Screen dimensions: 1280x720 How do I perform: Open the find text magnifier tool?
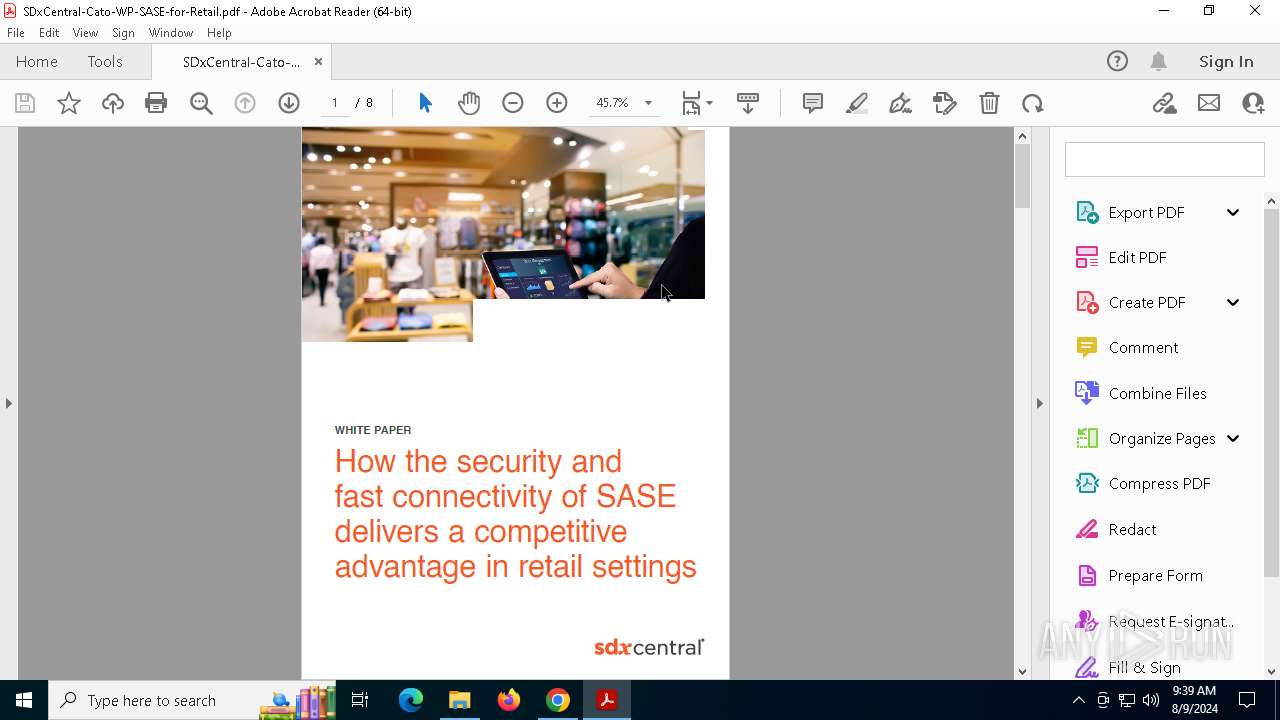201,103
